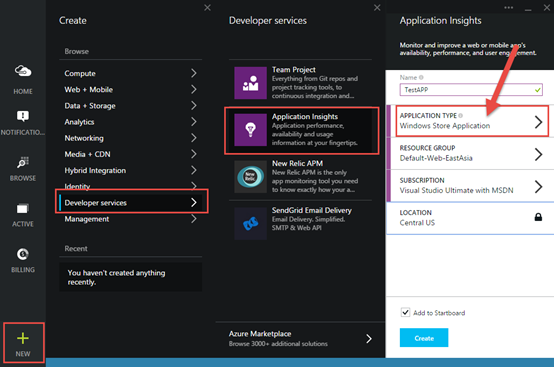Click the Application Insights lightbulb icon
Image resolution: width=554 pixels, height=367 pixels.
251,130
